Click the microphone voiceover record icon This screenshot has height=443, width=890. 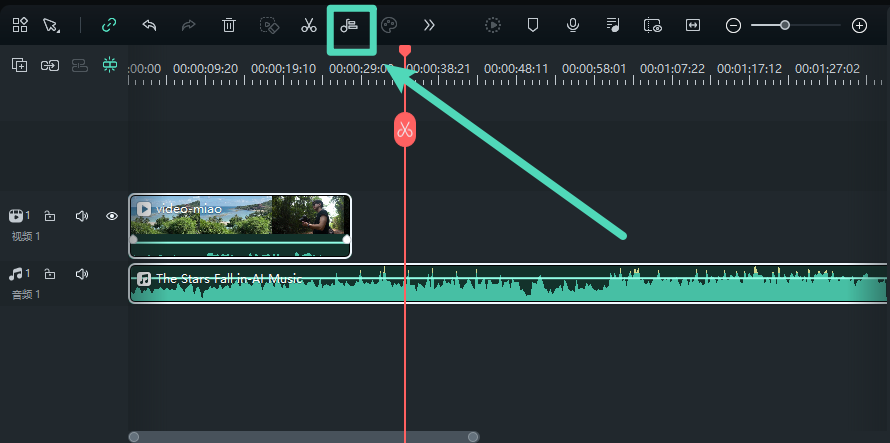[x=573, y=26]
